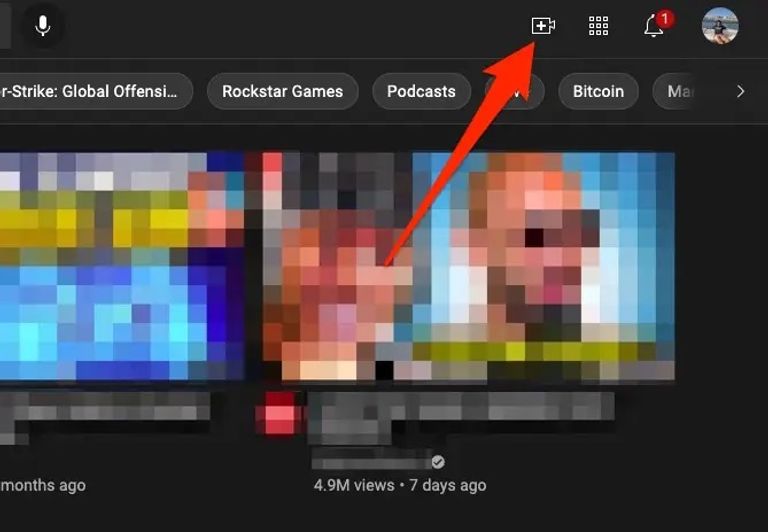
Task: Open the YouTube apps grid icon
Action: [598, 26]
